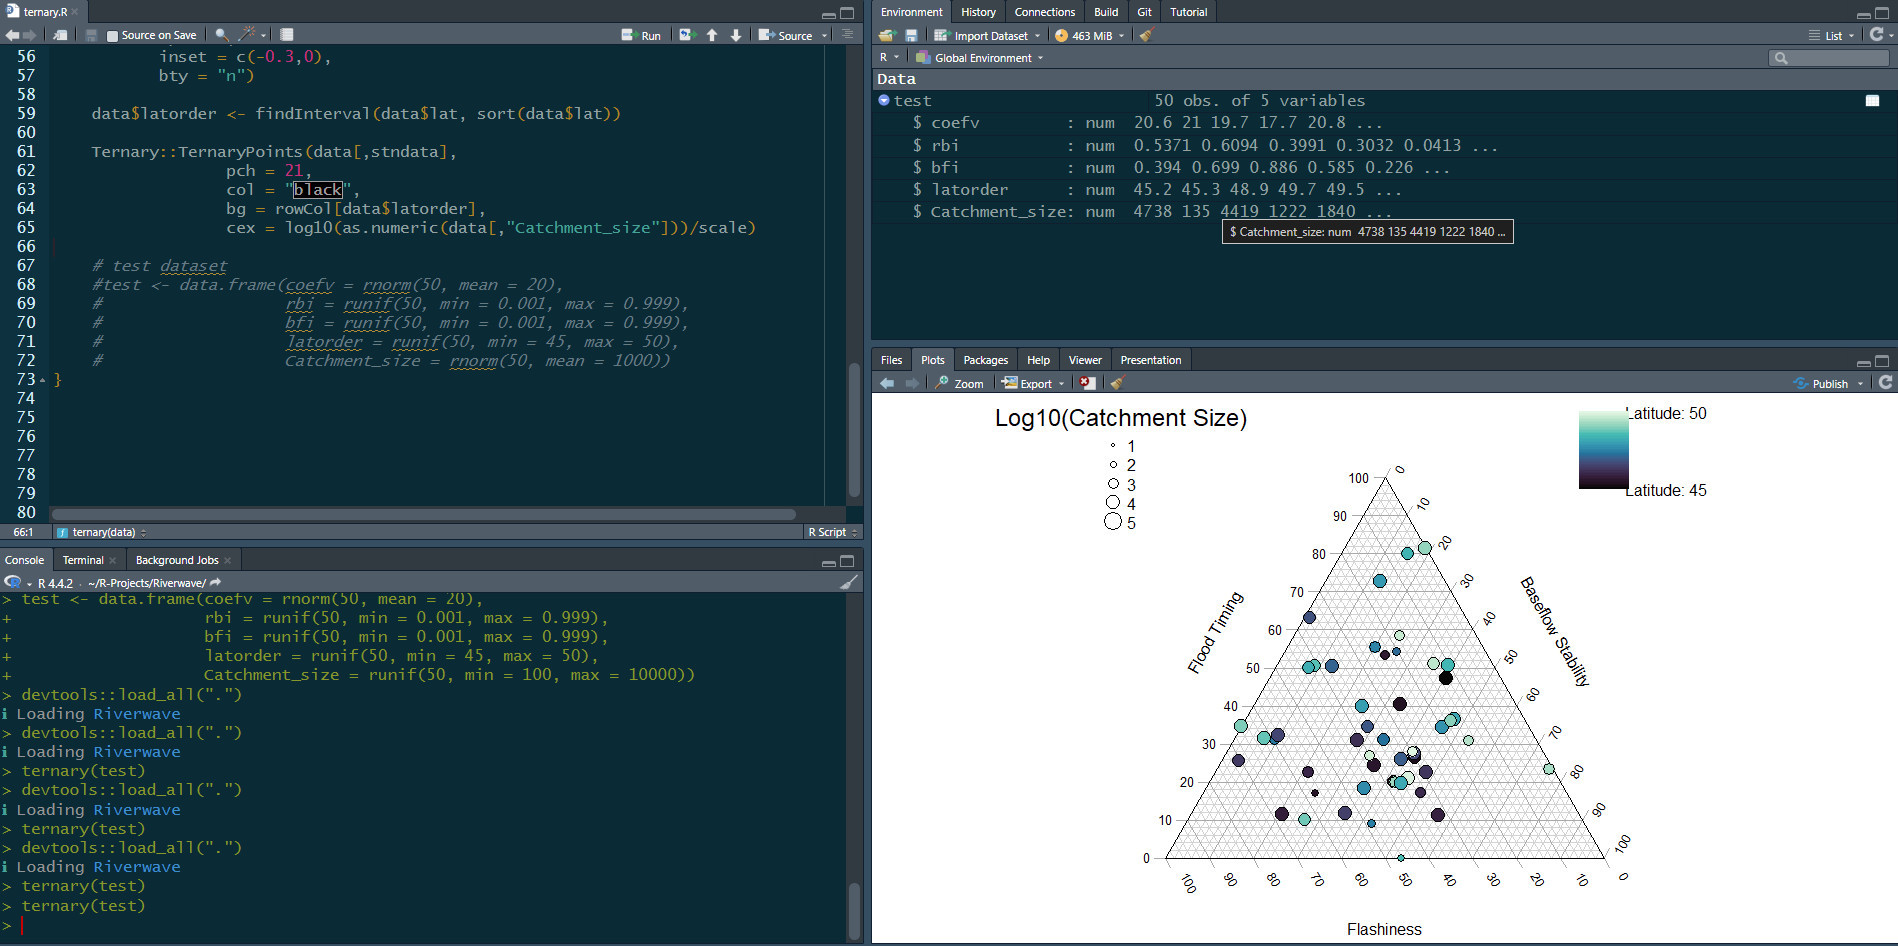1898x946 pixels.
Task: Go to previous plot arrow
Action: [x=887, y=383]
